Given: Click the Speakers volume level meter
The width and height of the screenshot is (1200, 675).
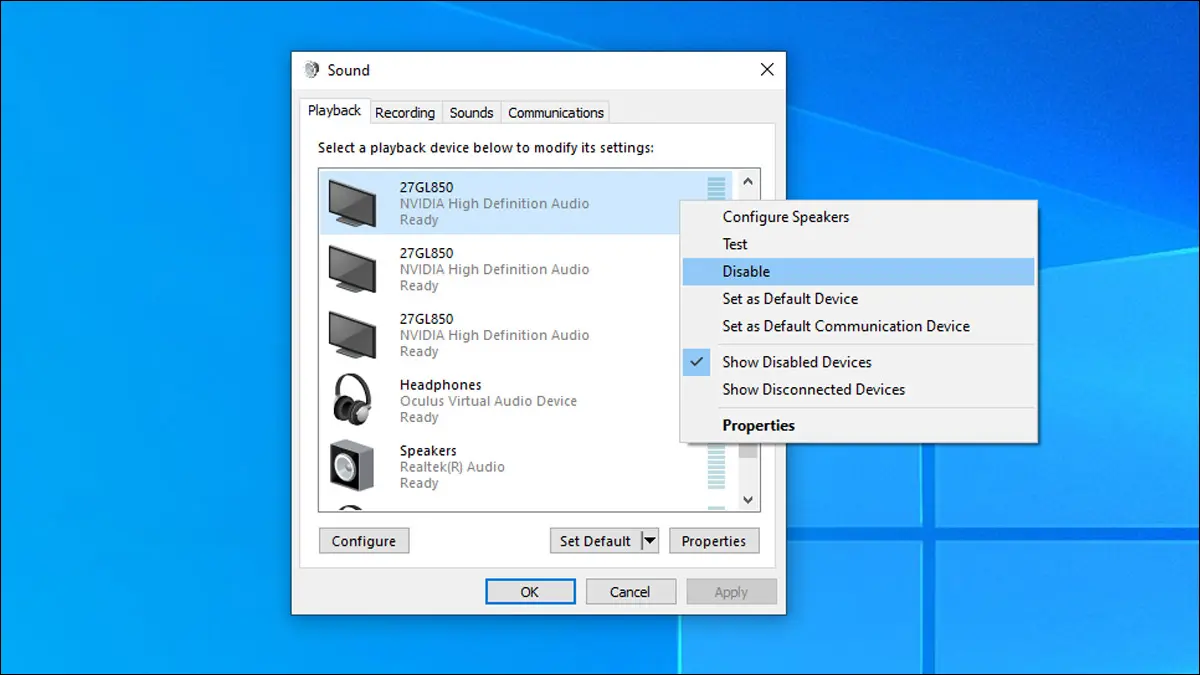Looking at the screenshot, I should pyautogui.click(x=716, y=467).
